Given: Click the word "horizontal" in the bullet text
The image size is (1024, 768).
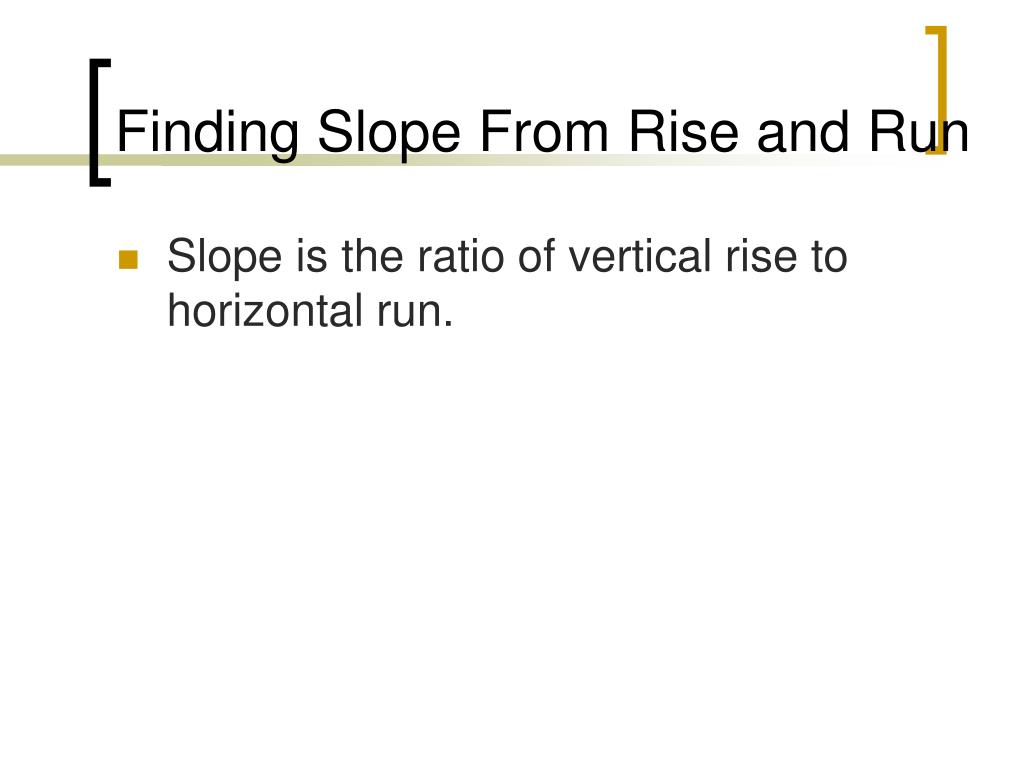Looking at the screenshot, I should tap(264, 310).
